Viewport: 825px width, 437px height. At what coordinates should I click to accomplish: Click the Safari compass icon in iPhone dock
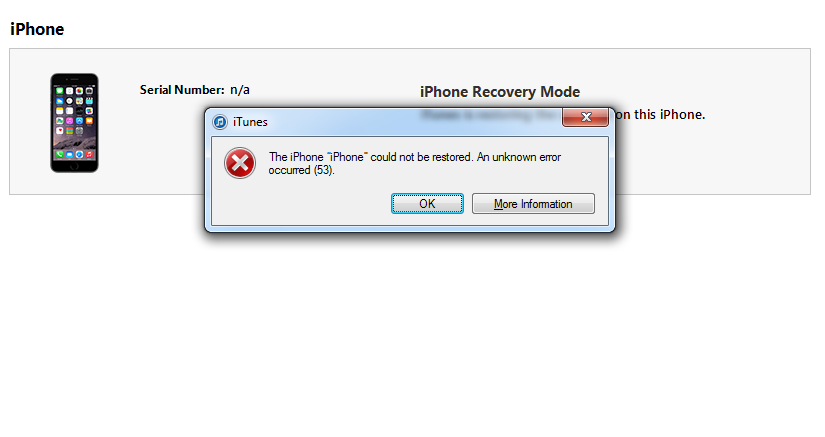point(79,154)
